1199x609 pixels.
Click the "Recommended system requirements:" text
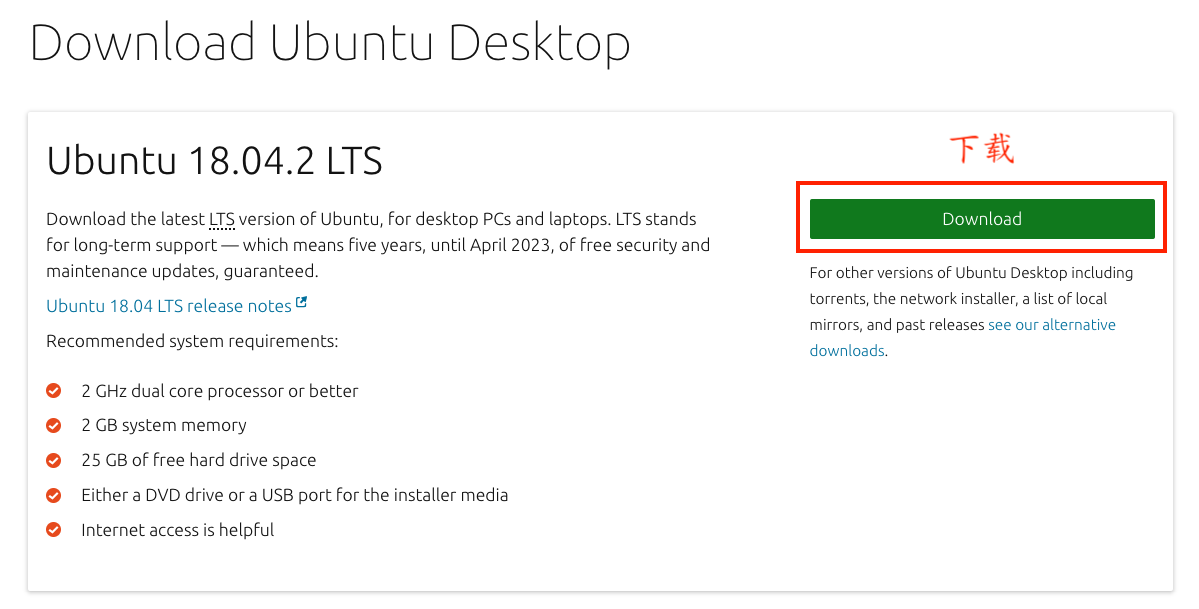(192, 341)
